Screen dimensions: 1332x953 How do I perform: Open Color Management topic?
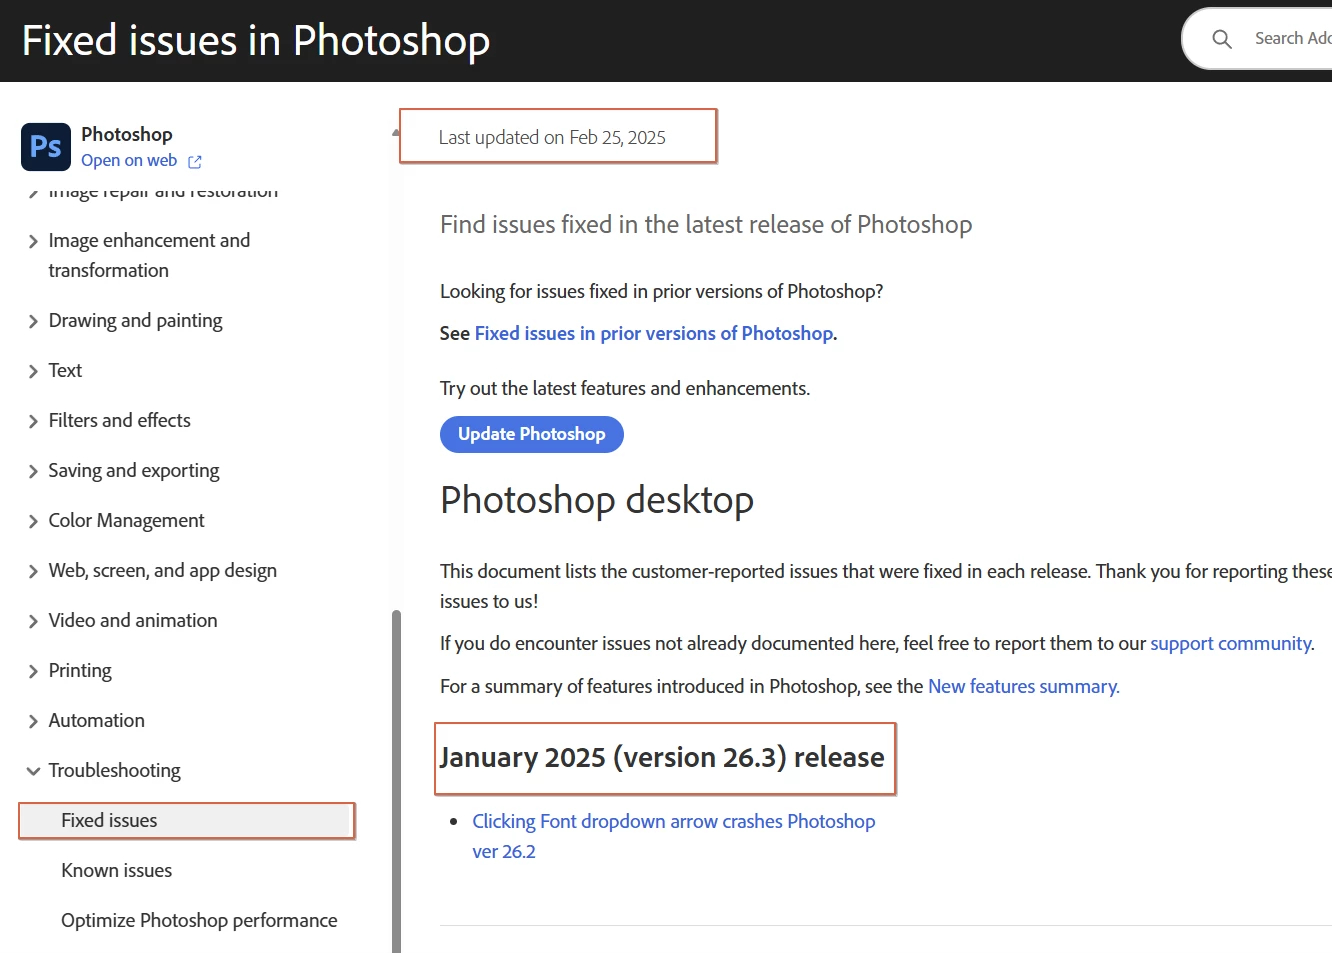pos(126,520)
